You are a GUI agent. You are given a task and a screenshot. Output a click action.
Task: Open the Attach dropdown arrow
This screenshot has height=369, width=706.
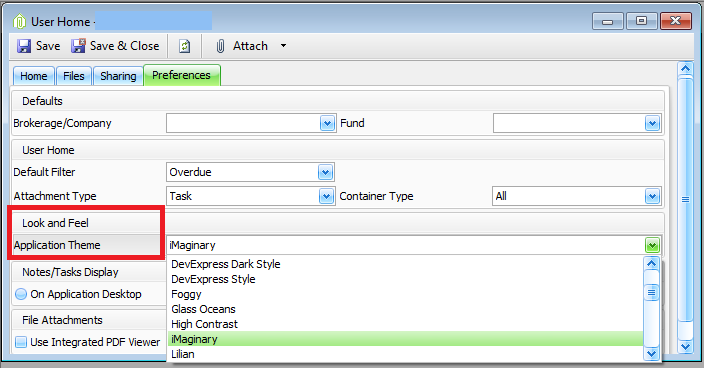pyautogui.click(x=283, y=45)
